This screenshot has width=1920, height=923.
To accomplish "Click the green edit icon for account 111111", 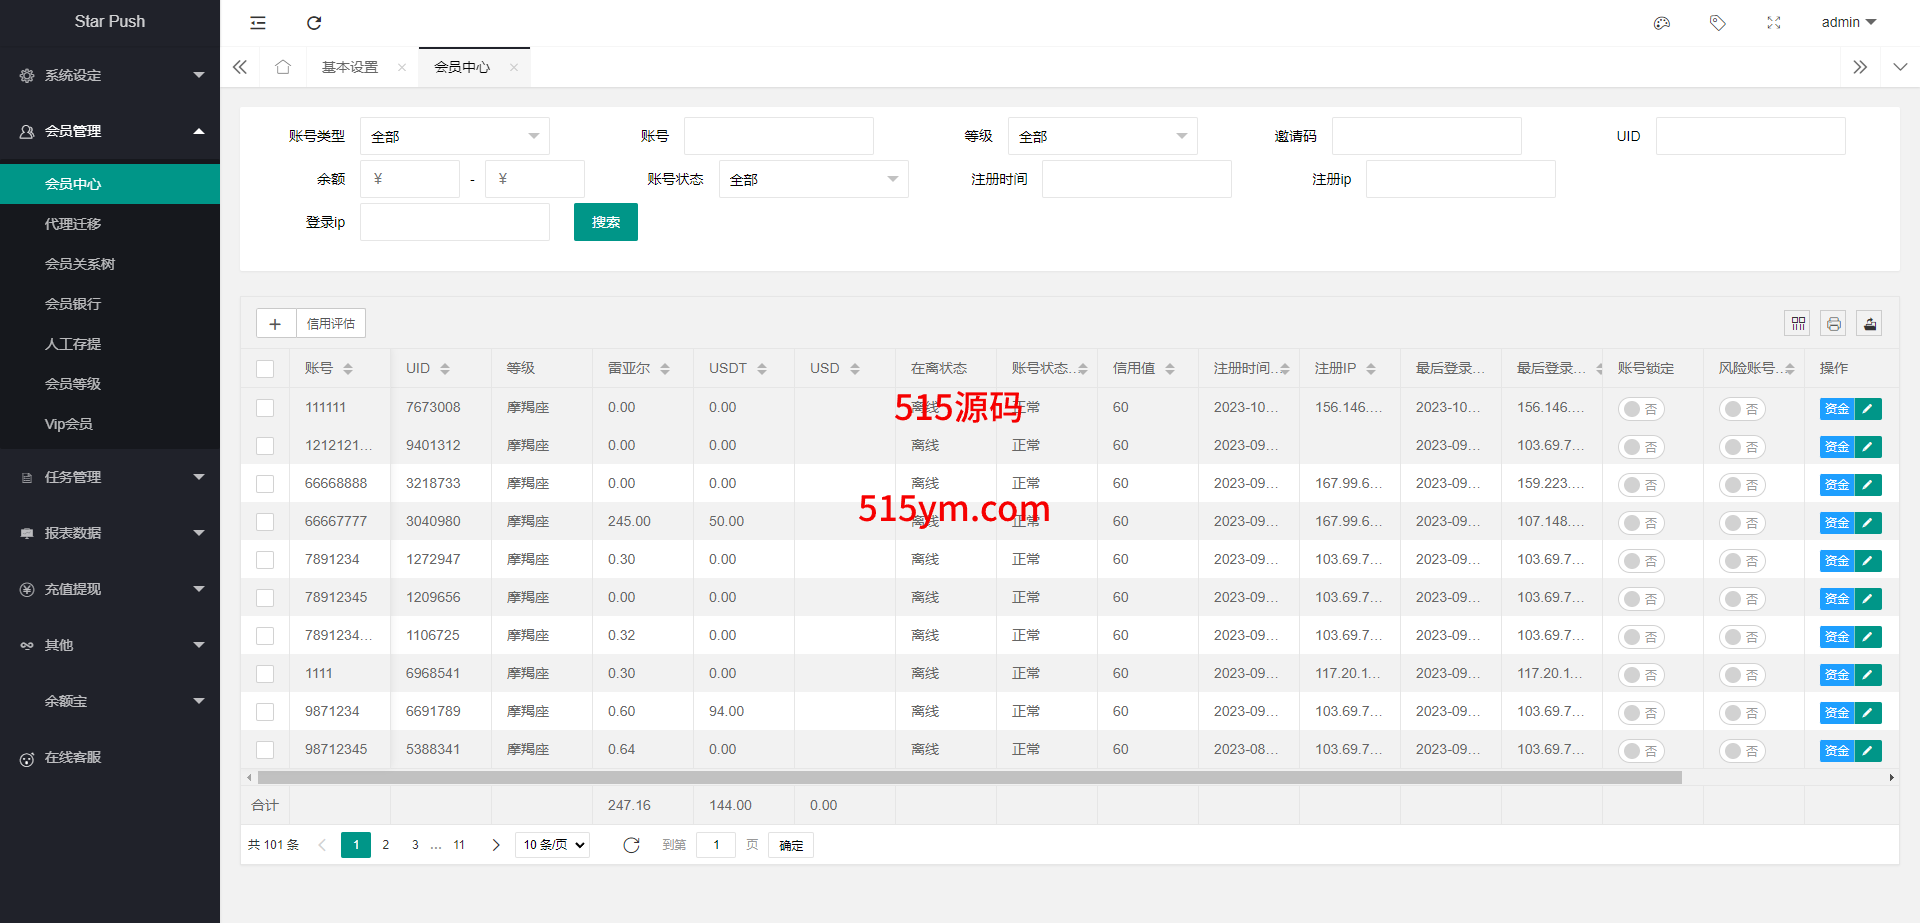I will point(1868,408).
